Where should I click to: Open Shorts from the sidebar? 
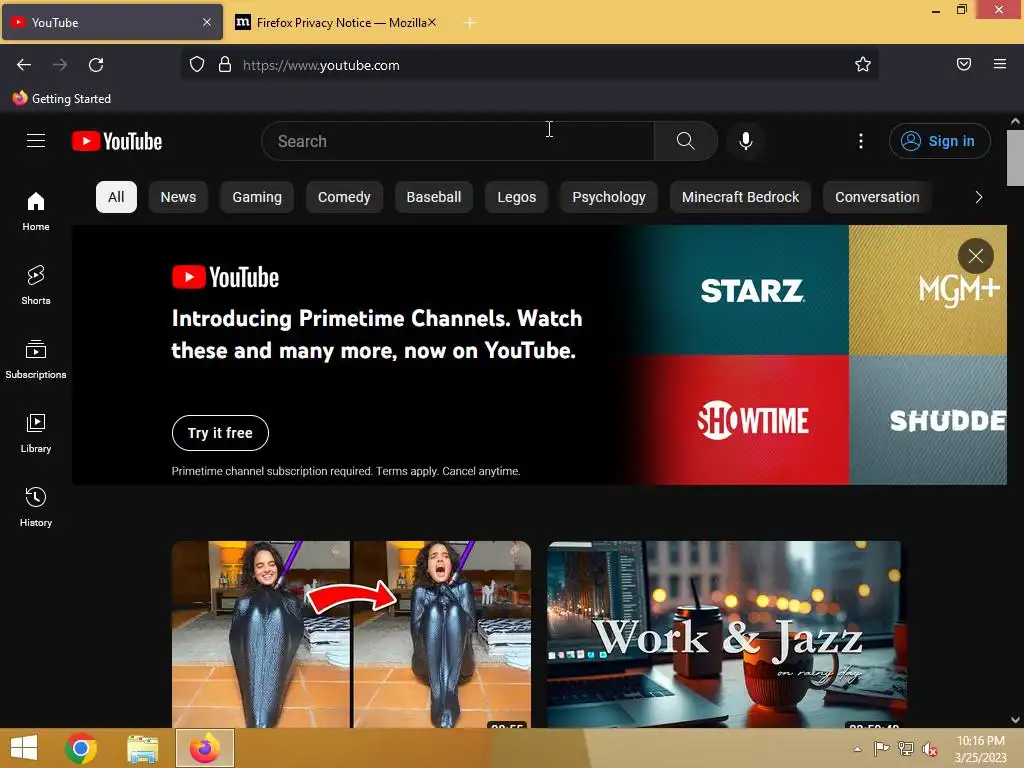[x=36, y=285]
